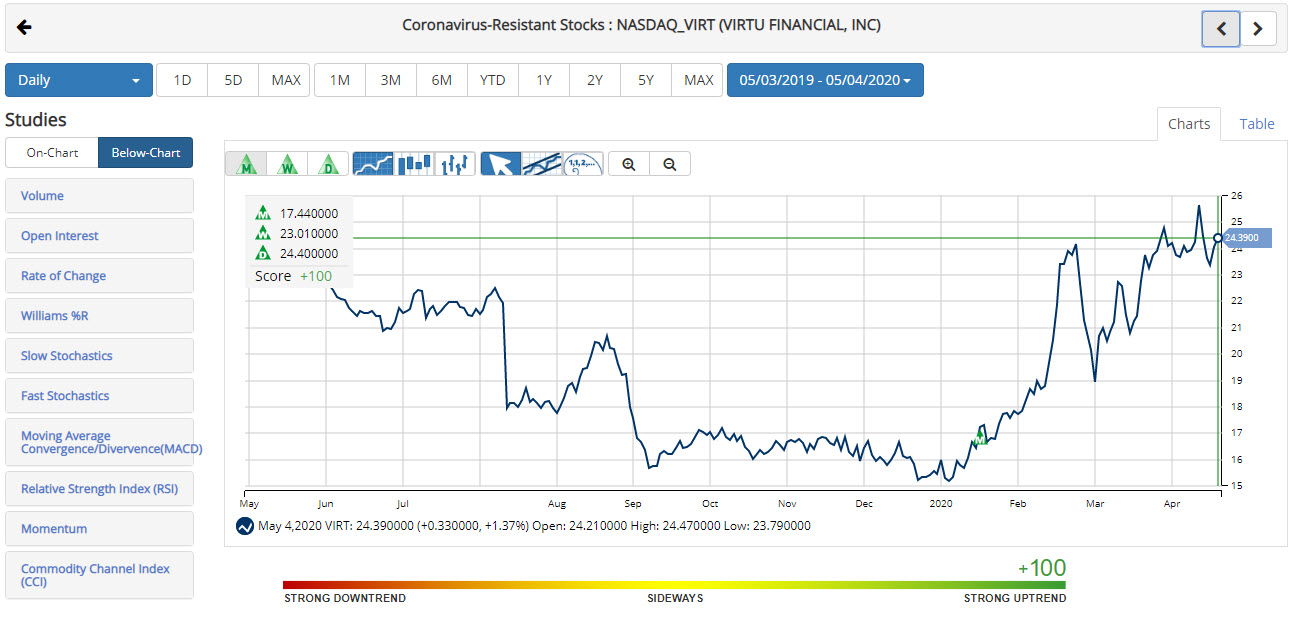Image resolution: width=1297 pixels, height=625 pixels.
Task: Click the daily triangle icon beside 24.400000
Action: pyautogui.click(x=263, y=253)
